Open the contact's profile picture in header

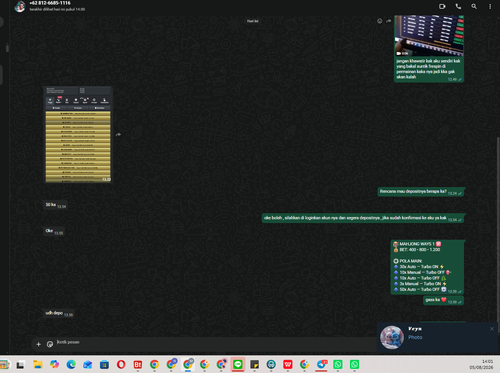(20, 6)
